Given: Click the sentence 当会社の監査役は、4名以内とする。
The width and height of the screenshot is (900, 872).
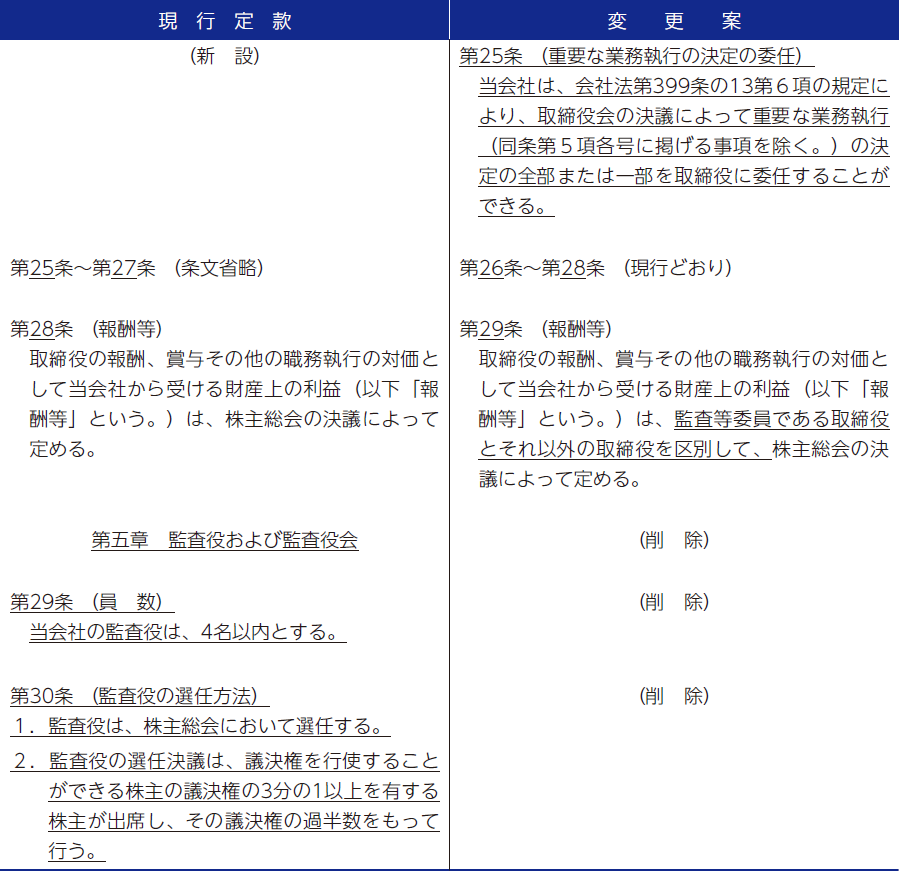Looking at the screenshot, I should click(x=187, y=633).
